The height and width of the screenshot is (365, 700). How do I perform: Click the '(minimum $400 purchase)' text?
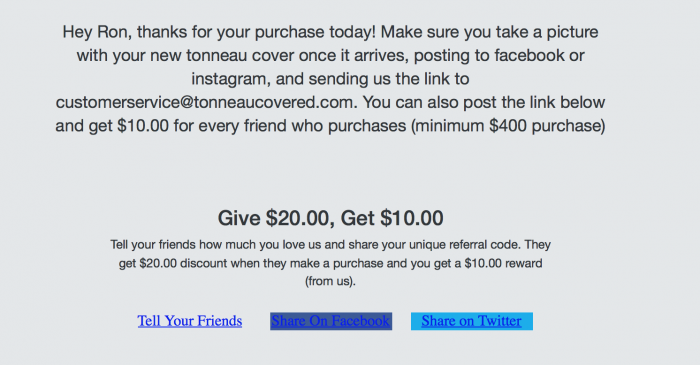(508, 126)
